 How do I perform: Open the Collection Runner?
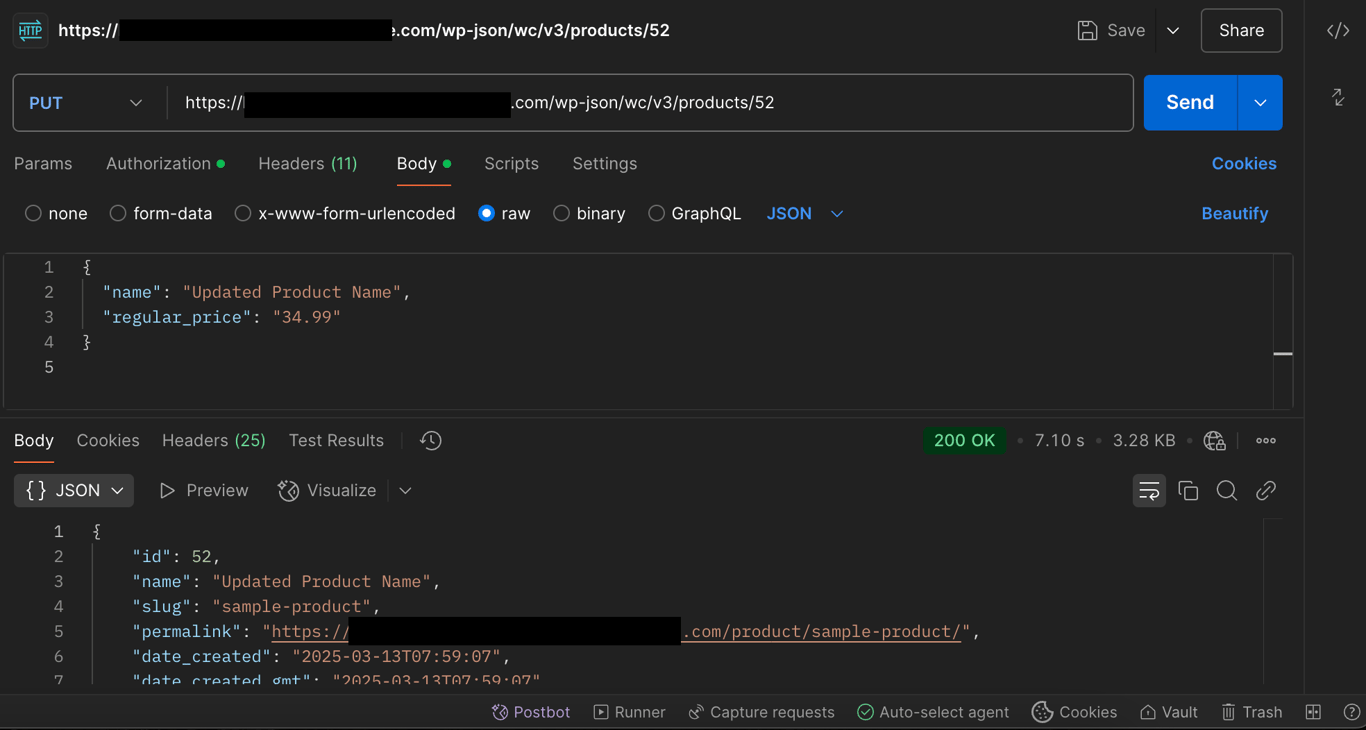tap(629, 712)
